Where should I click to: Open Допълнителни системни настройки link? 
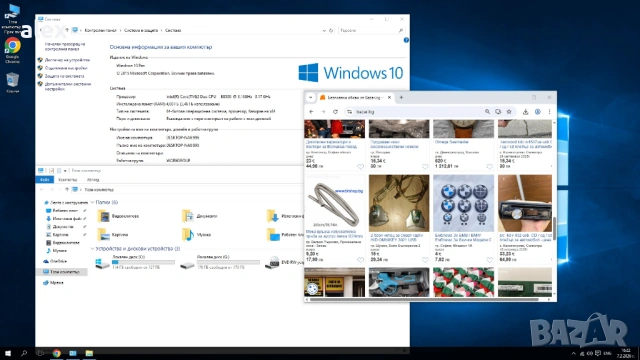pyautogui.click(x=68, y=86)
